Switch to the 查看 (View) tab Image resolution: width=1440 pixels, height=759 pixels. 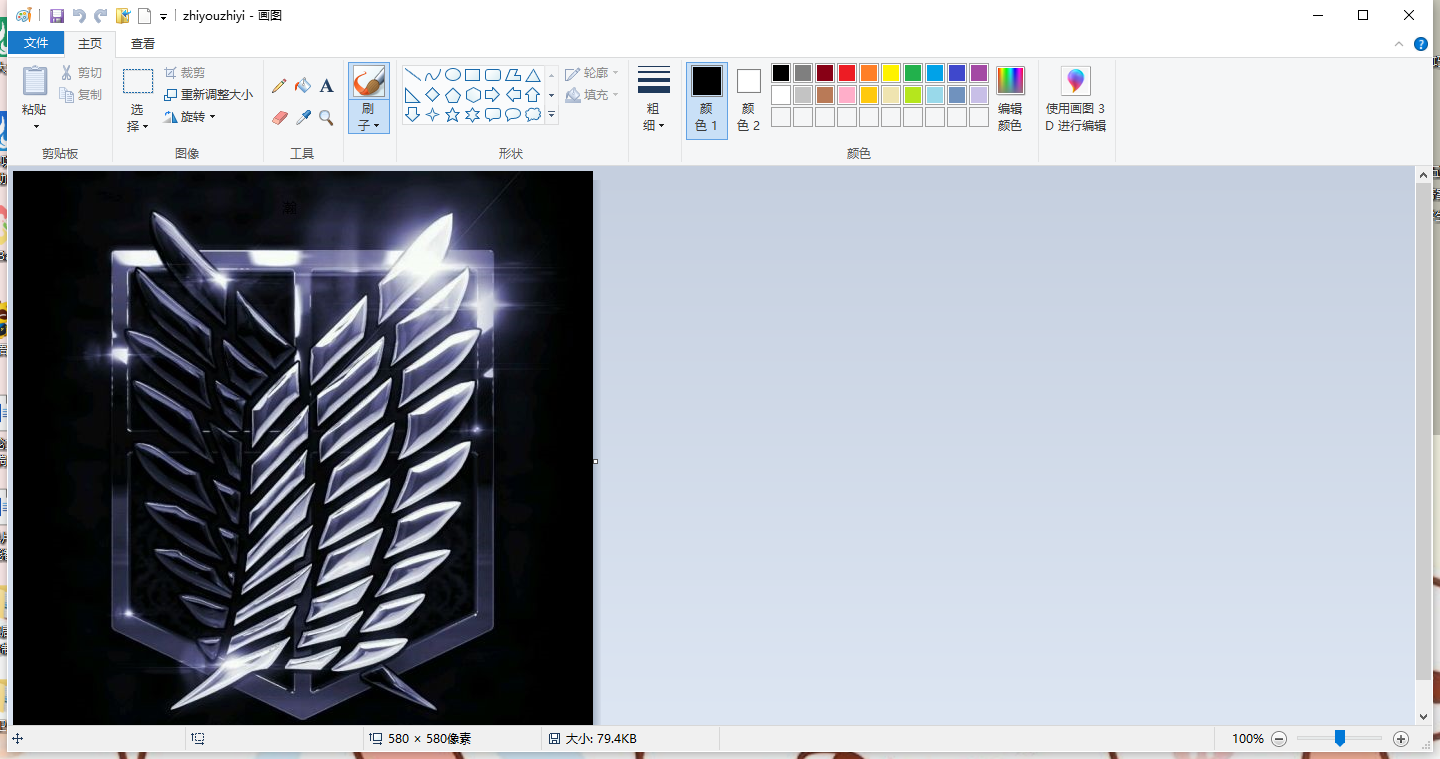tap(142, 43)
